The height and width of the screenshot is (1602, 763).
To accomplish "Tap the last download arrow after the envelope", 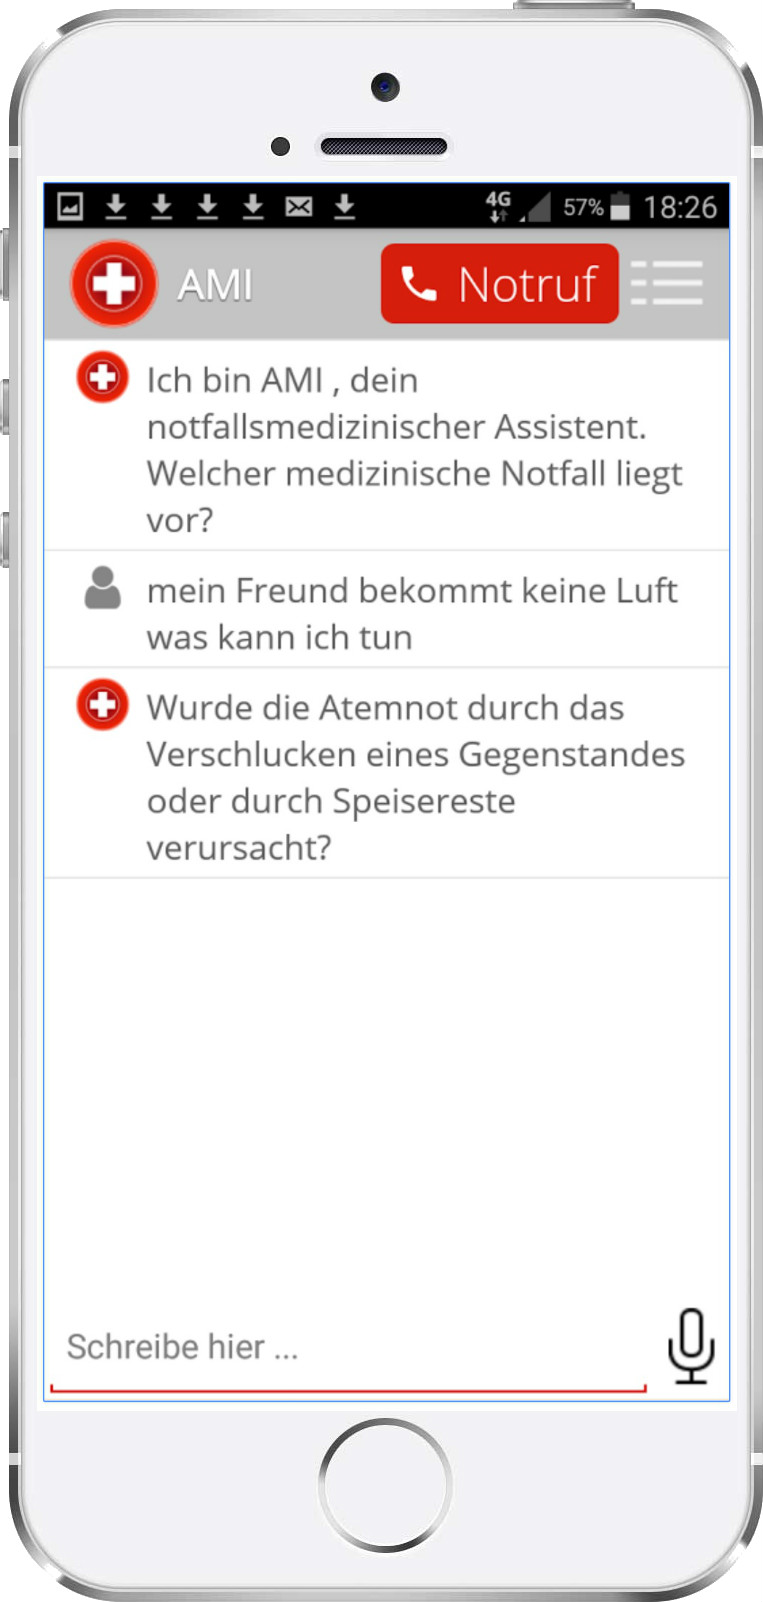I will 344,207.
